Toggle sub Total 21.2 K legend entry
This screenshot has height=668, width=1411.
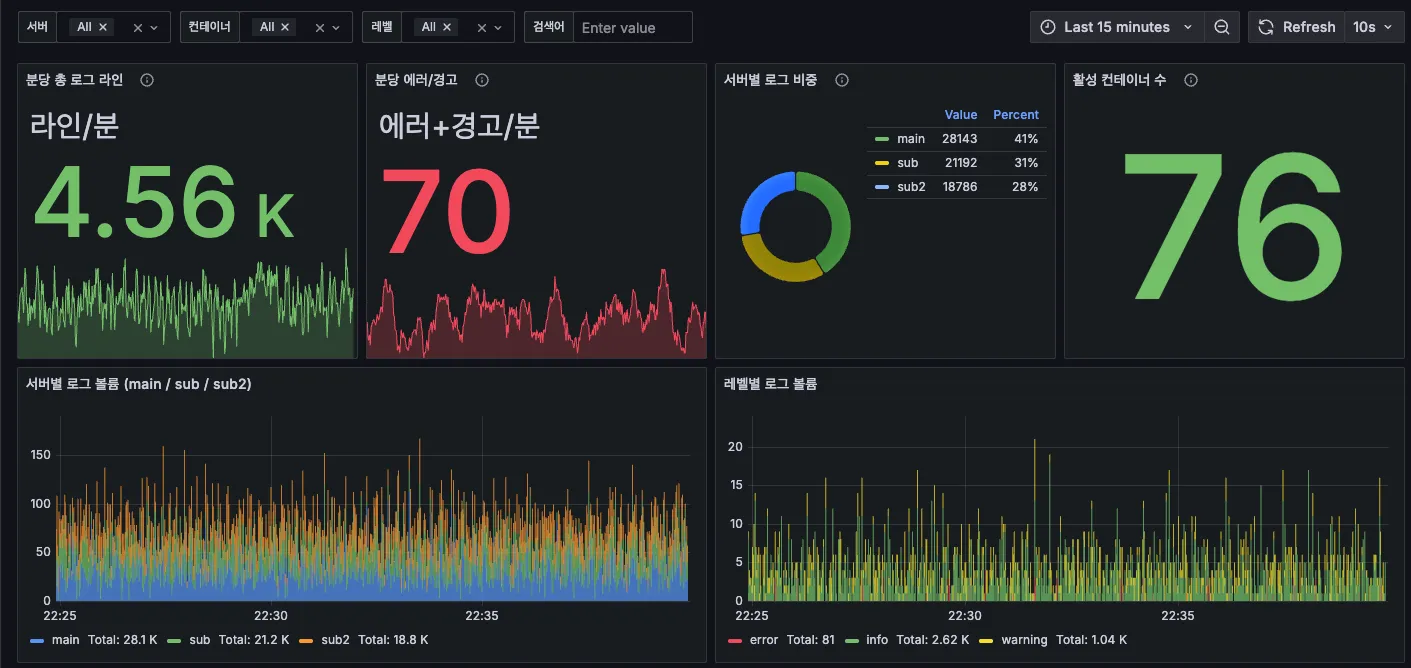tap(229, 640)
